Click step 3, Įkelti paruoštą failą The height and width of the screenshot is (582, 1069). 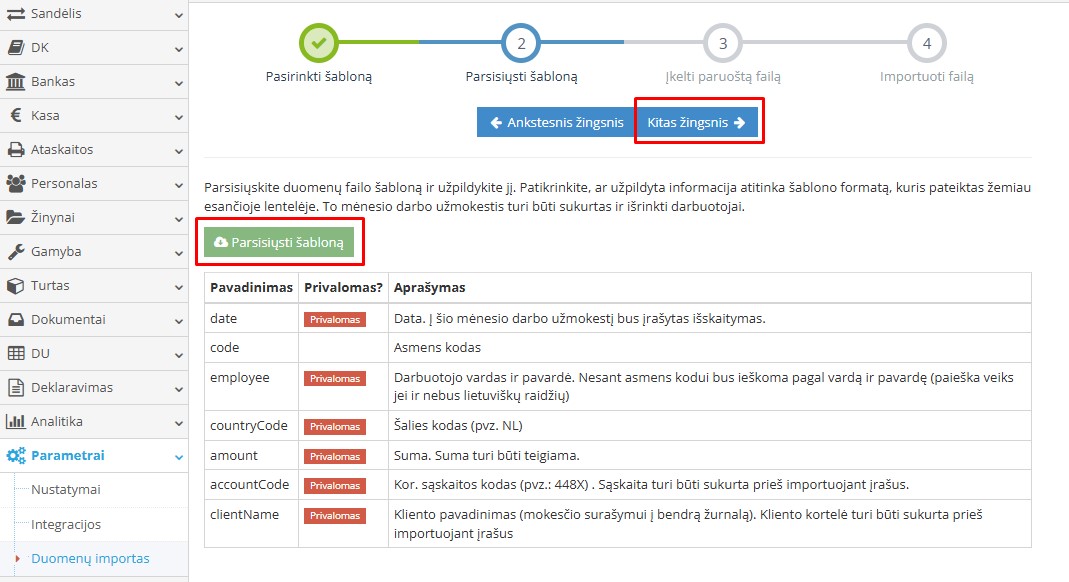[x=723, y=43]
